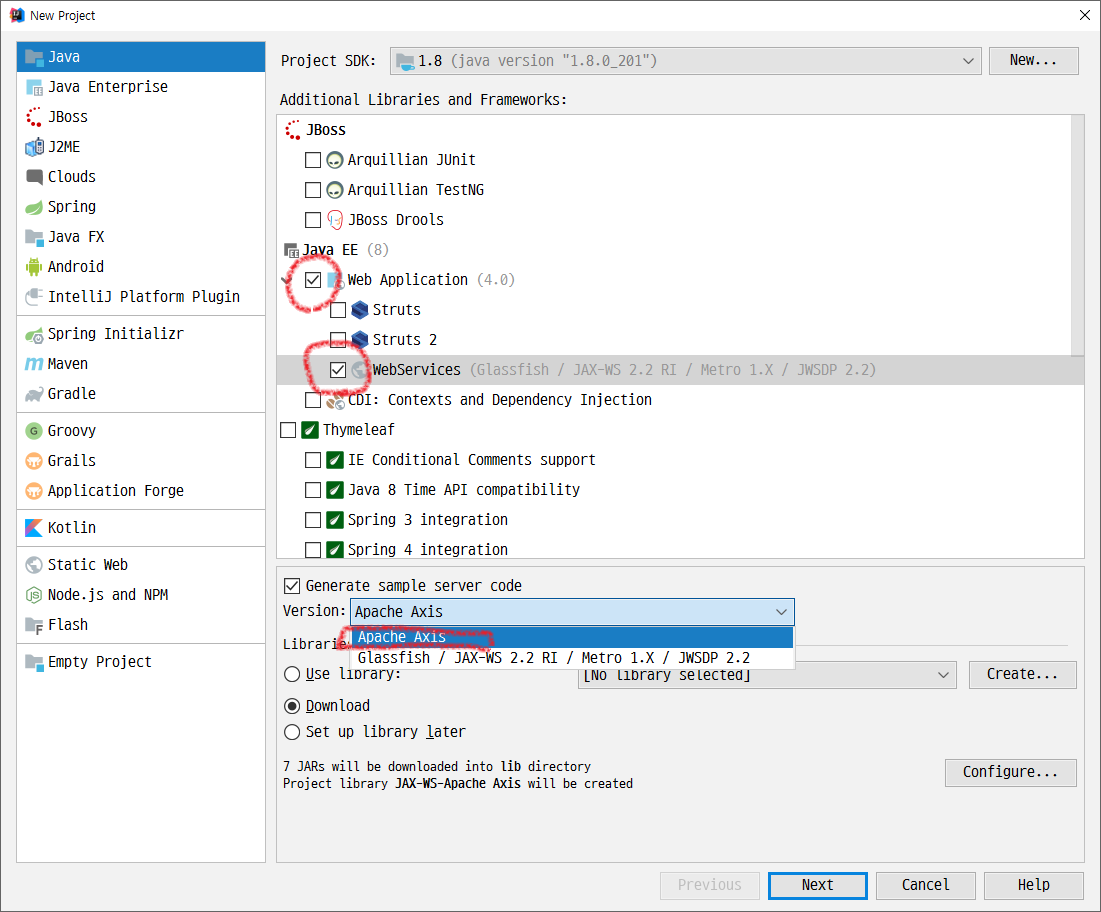The image size is (1101, 912).
Task: Select the Kotlin icon
Action: [x=34, y=528]
